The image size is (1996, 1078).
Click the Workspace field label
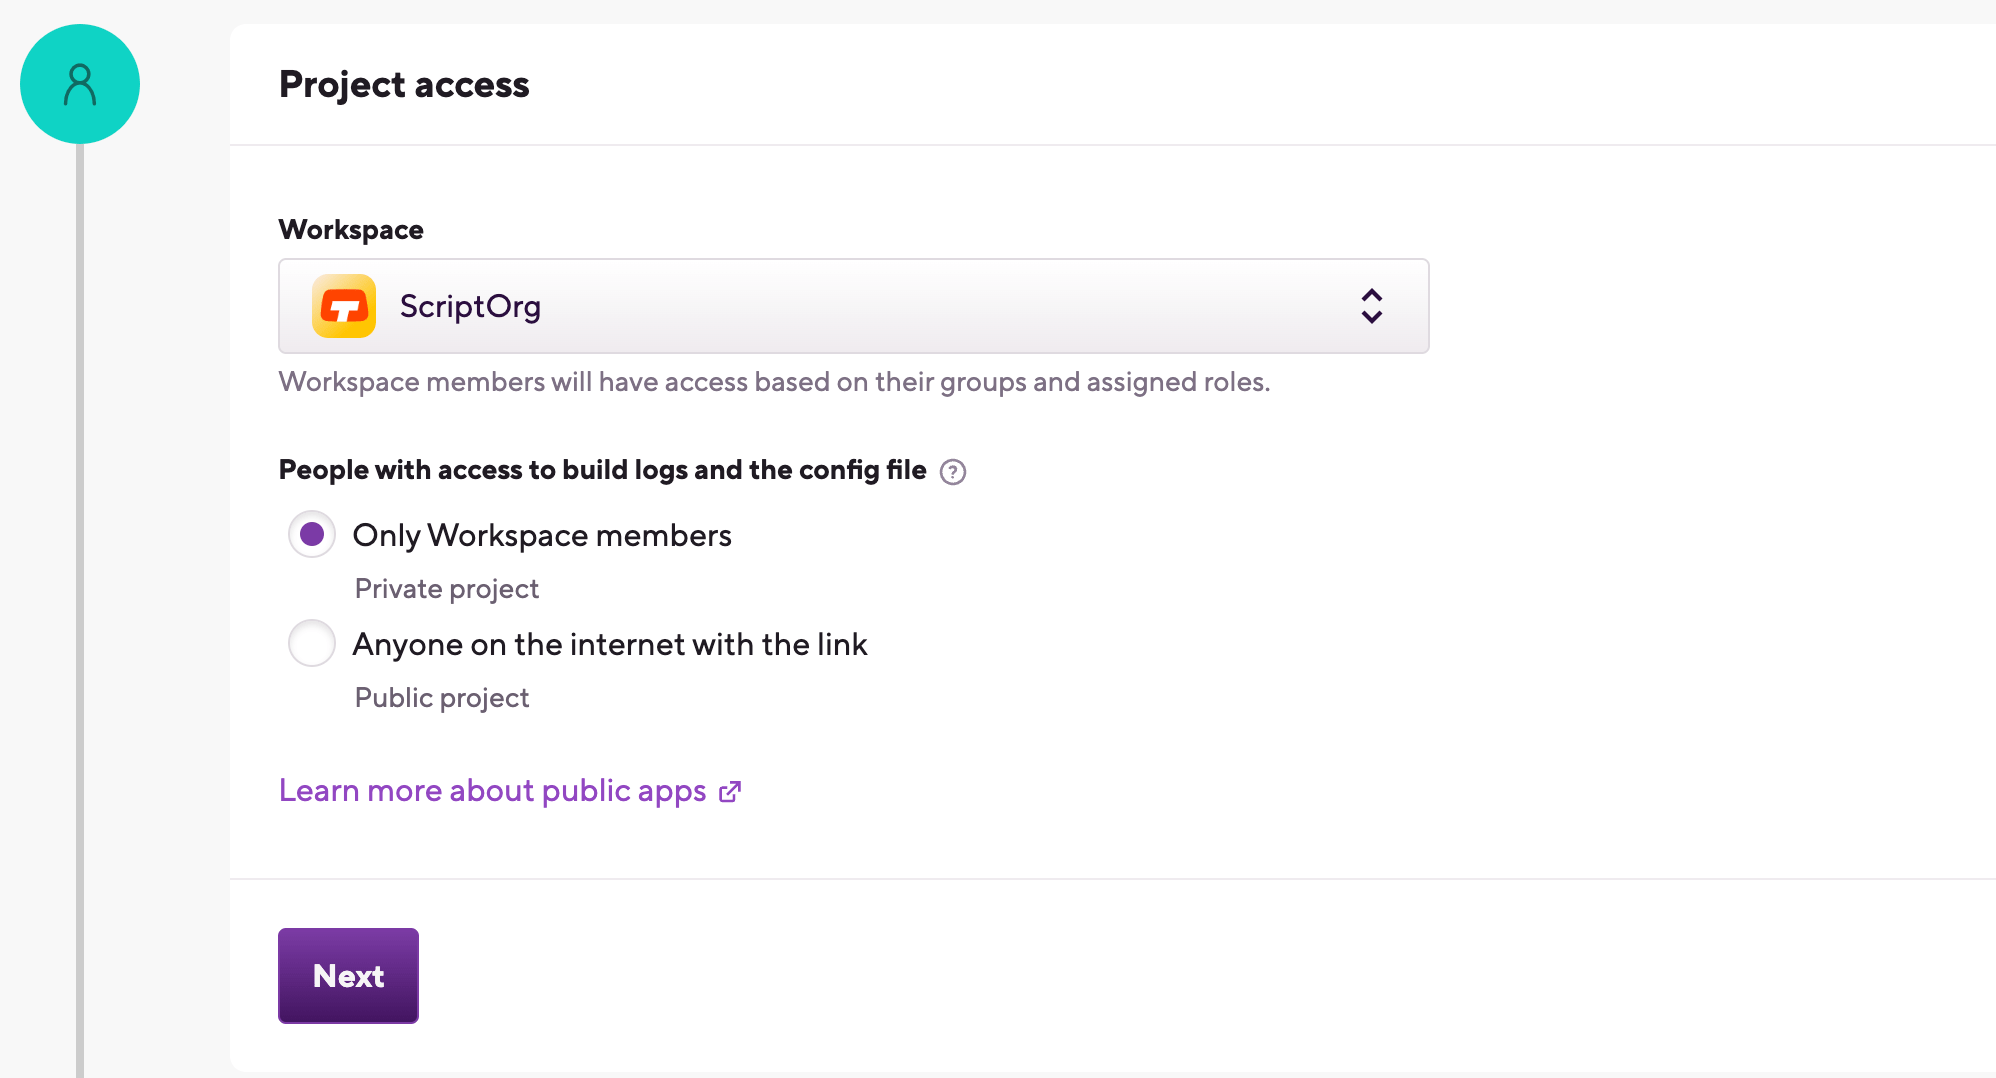coord(351,230)
